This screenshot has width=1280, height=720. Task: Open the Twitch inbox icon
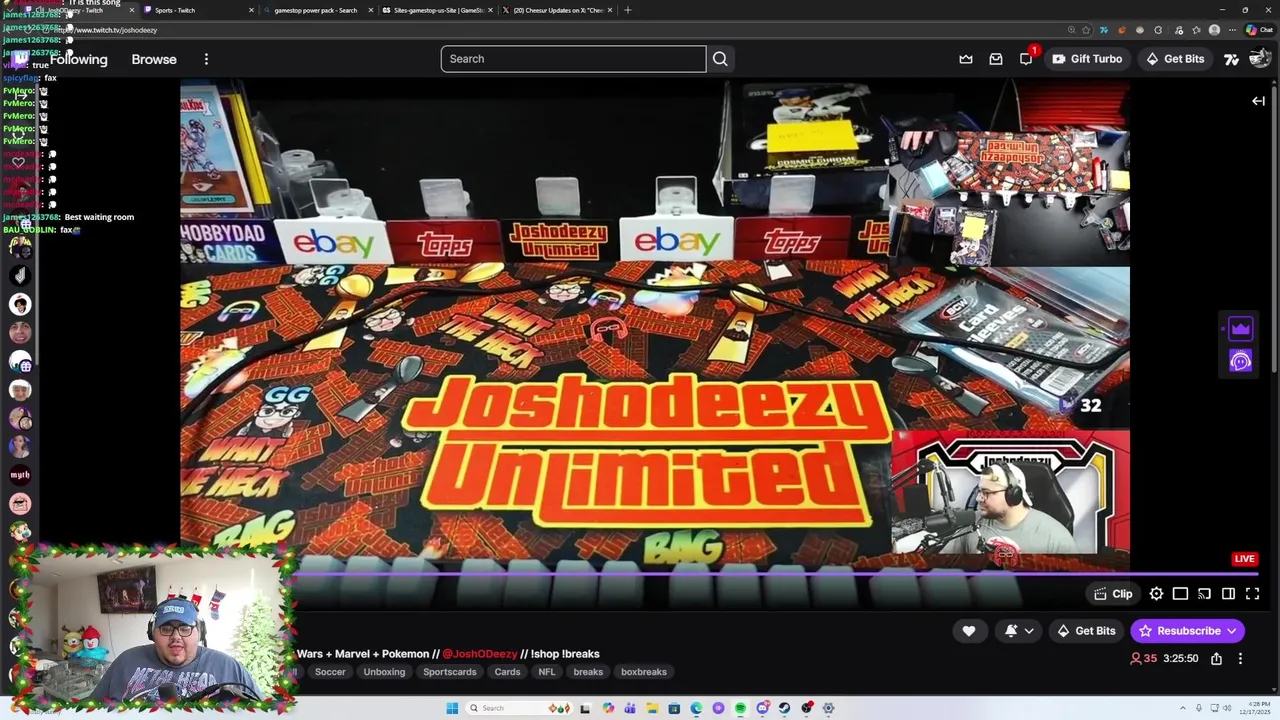pos(996,59)
